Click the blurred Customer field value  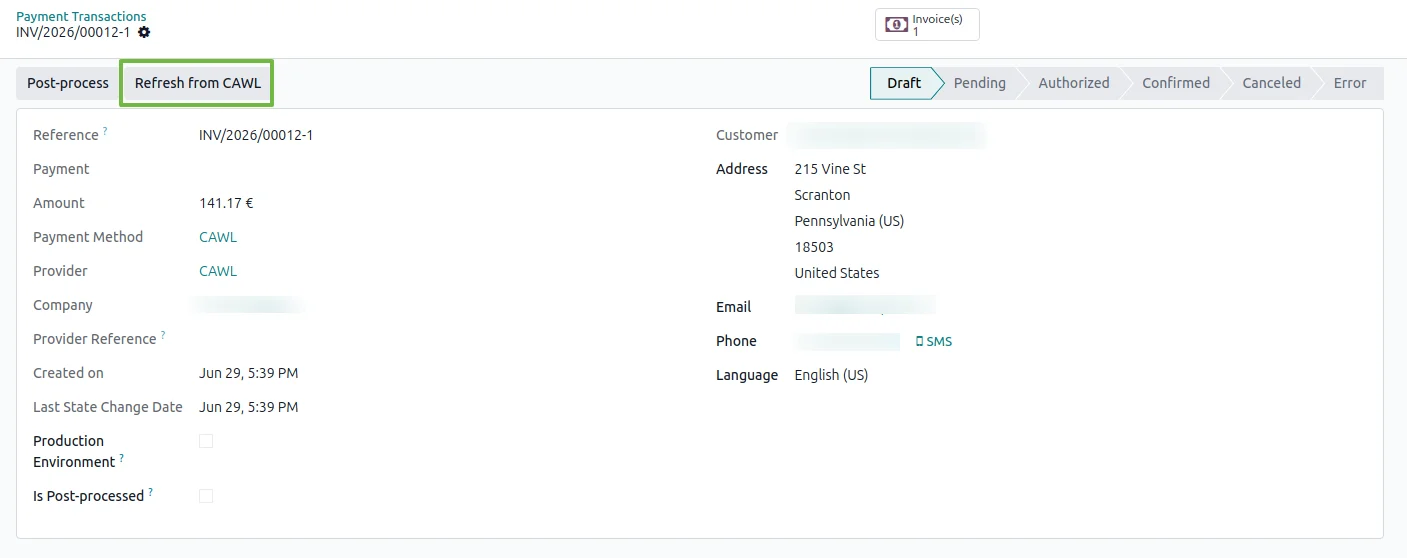(886, 135)
